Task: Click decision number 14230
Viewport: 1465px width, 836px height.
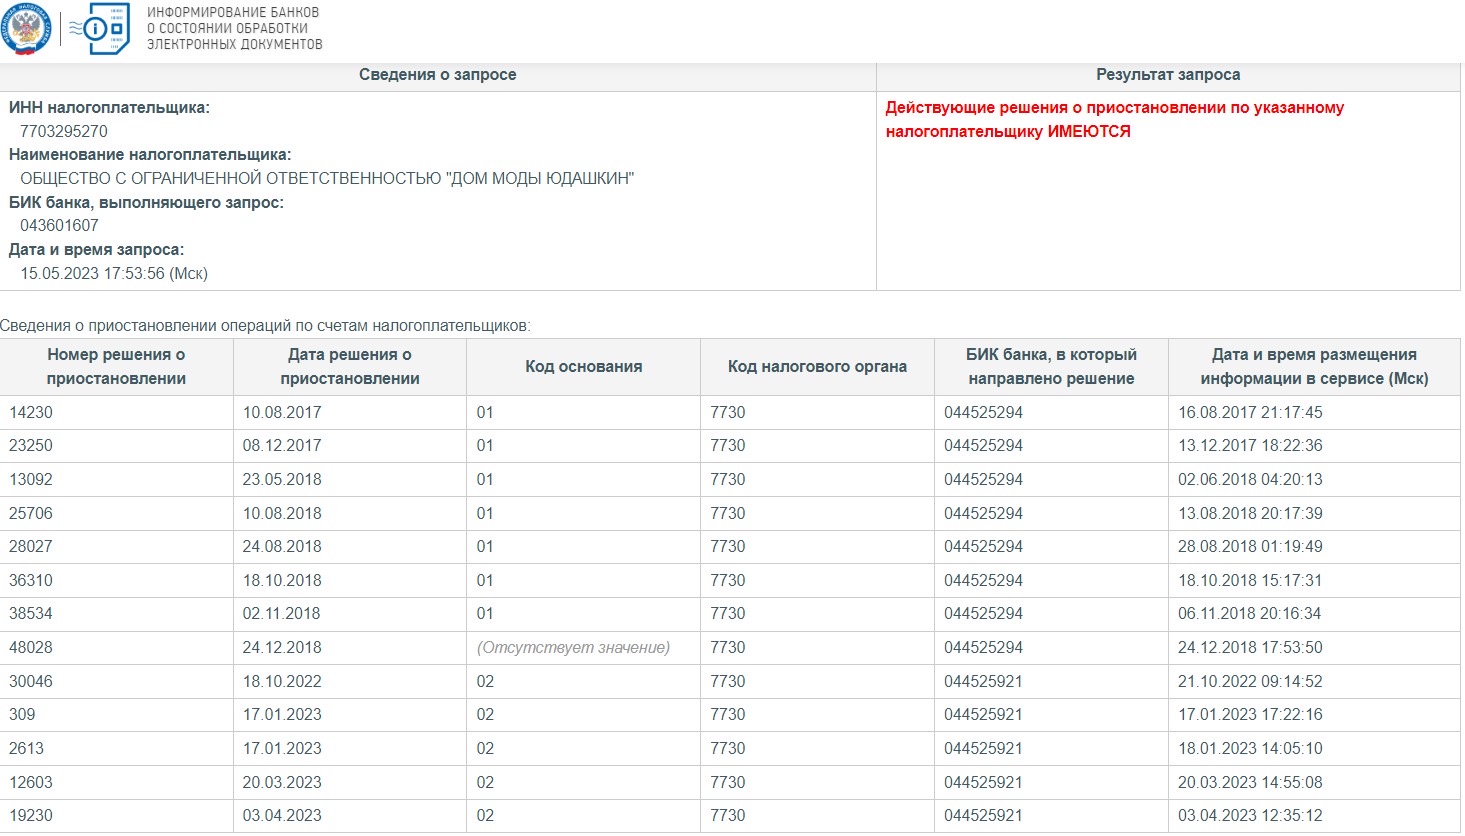Action: pos(31,413)
